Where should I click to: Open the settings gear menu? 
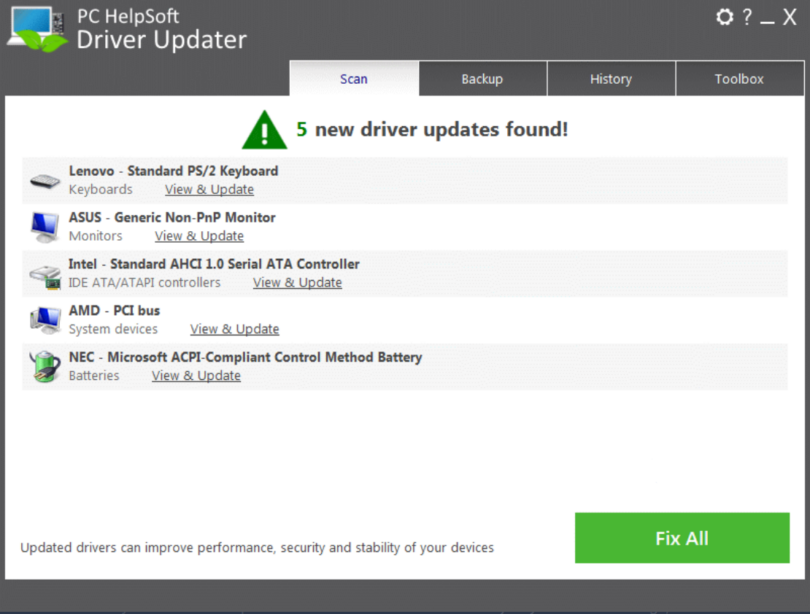(x=724, y=17)
